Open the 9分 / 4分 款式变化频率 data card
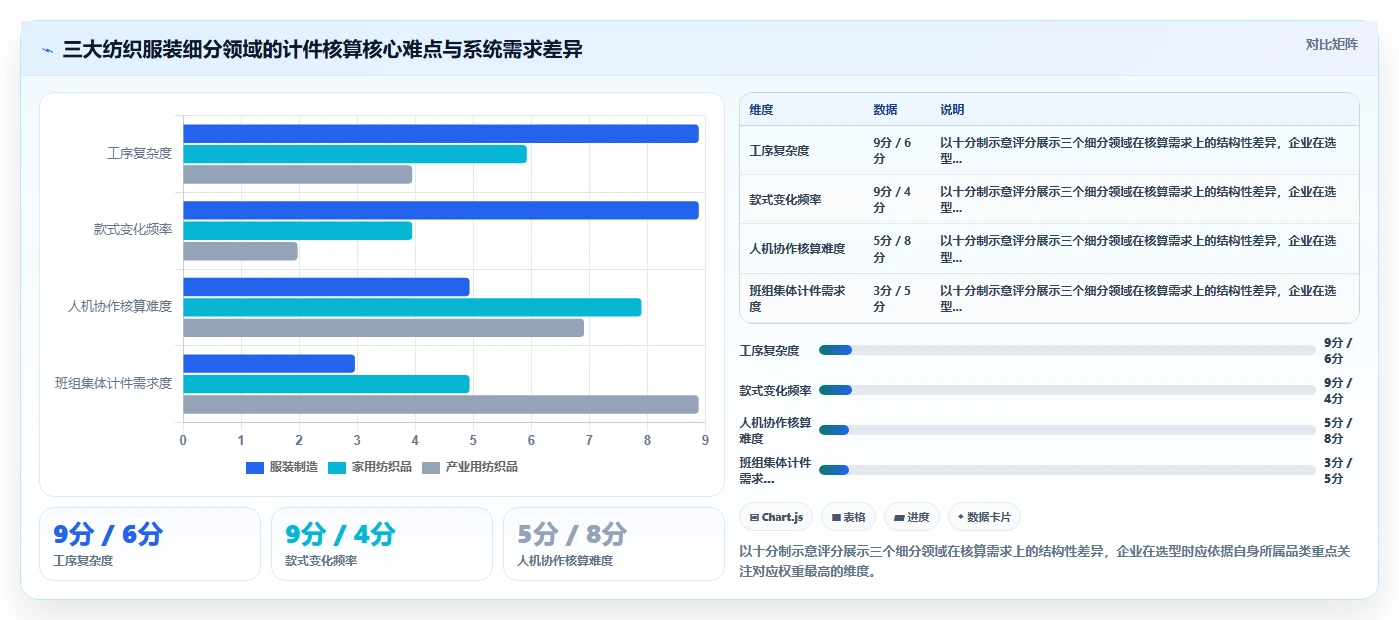Screen dimensions: 1399x620 click(382, 544)
